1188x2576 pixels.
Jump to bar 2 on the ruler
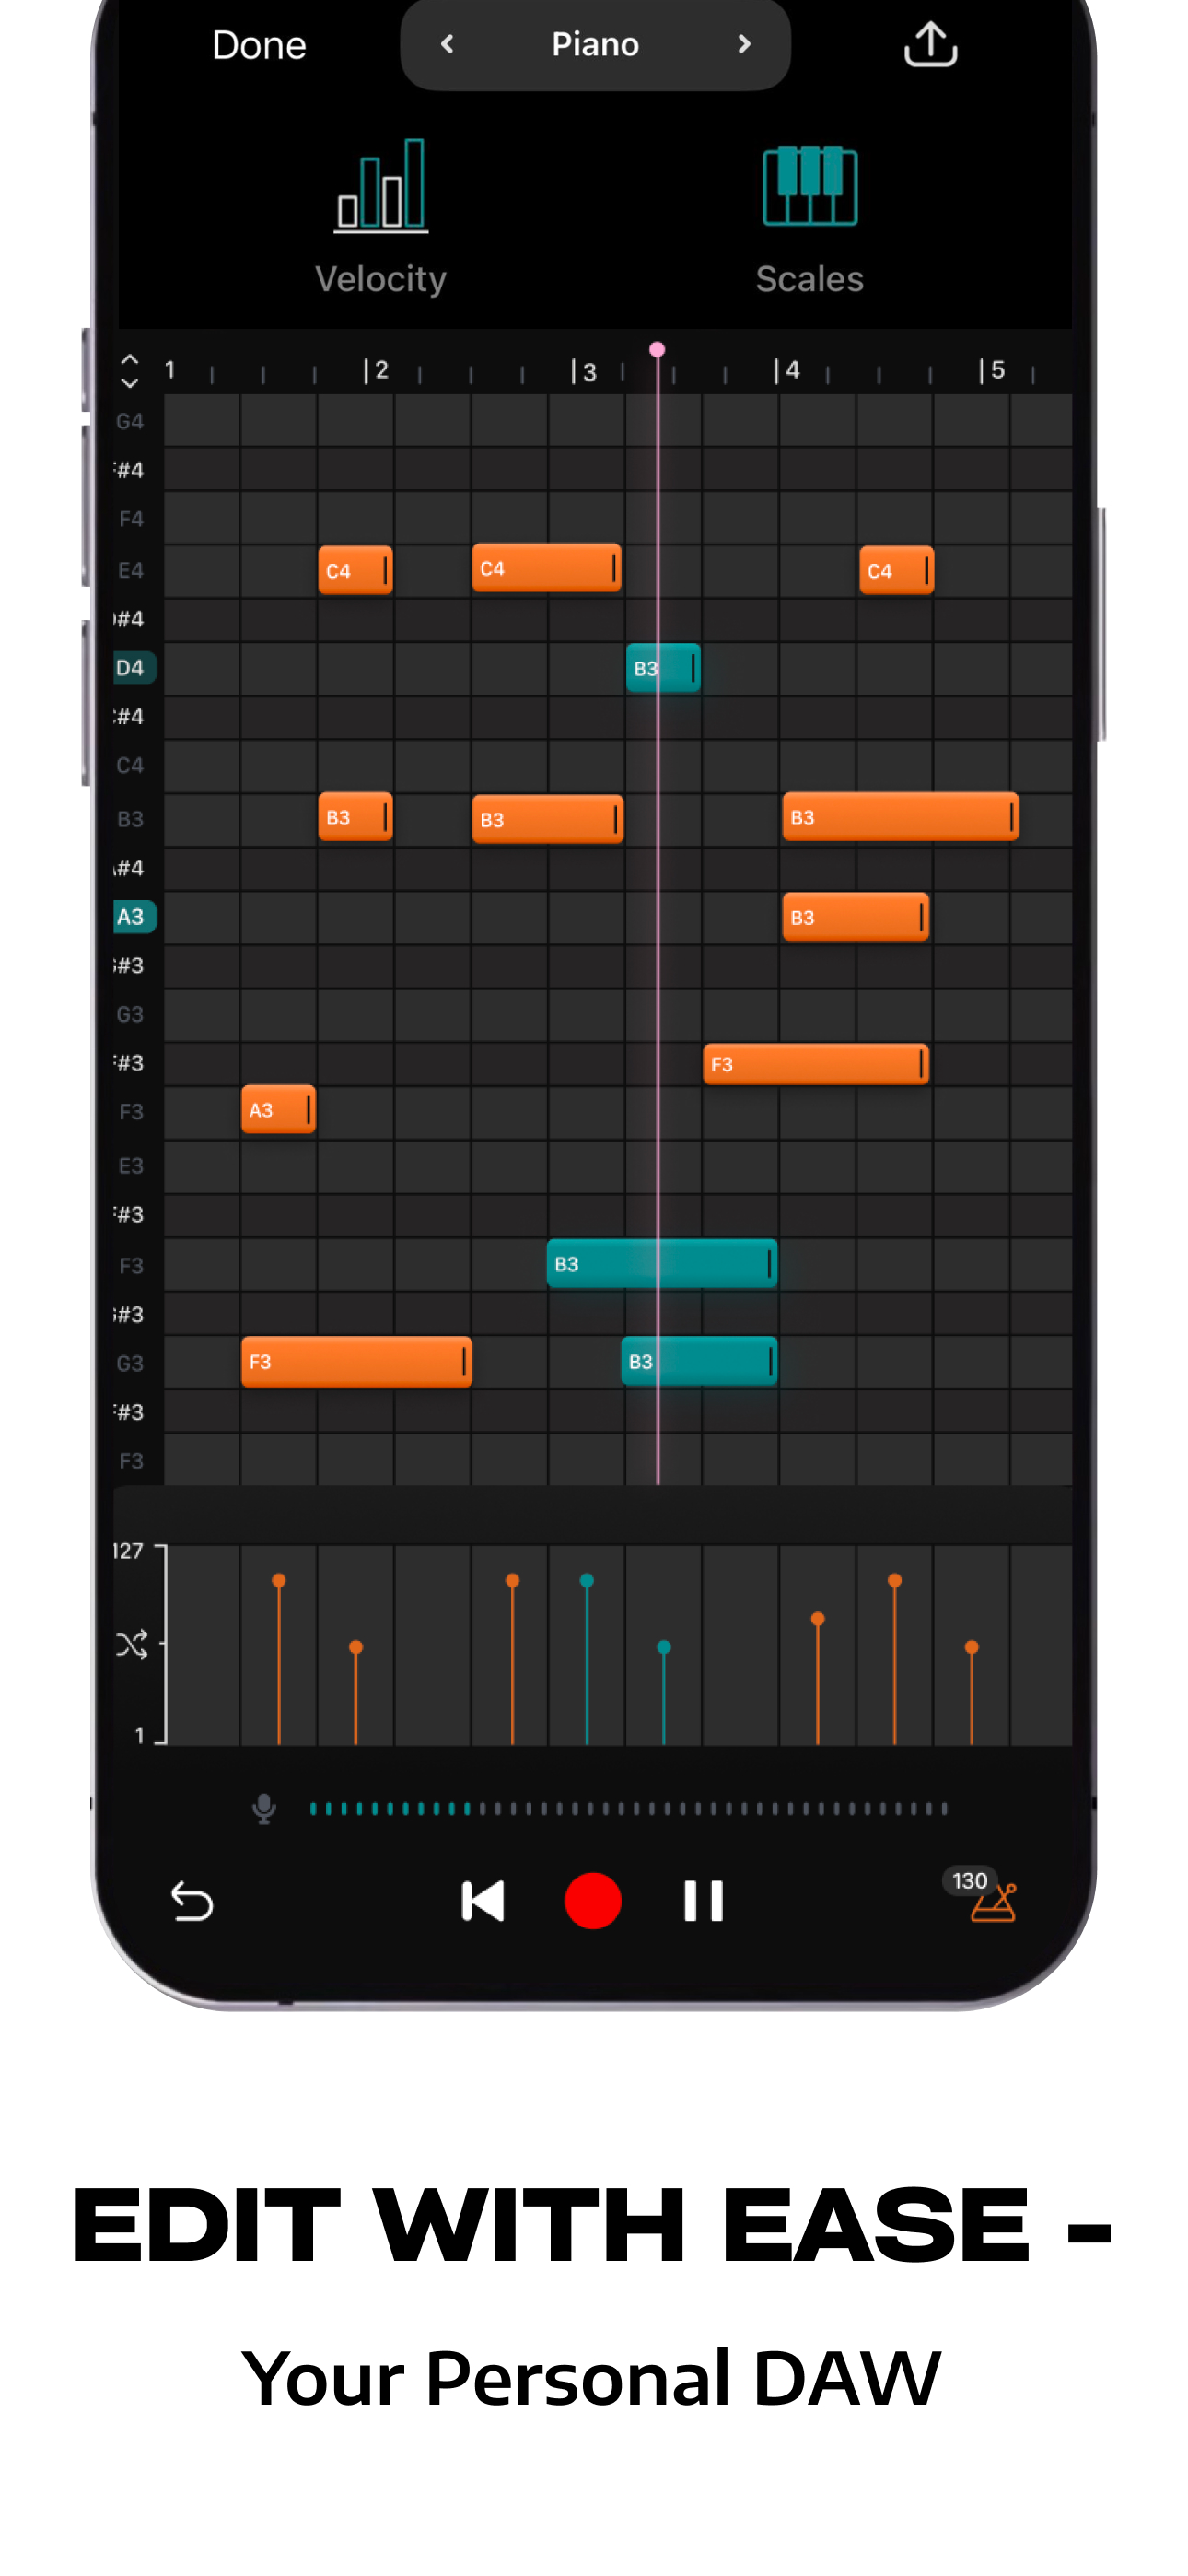(x=376, y=371)
